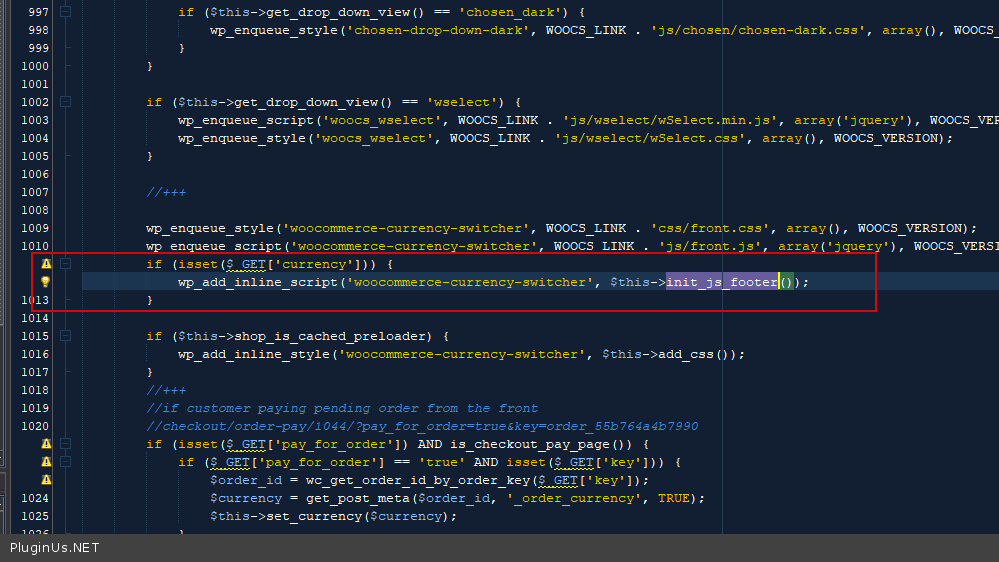Viewport: 999px width, 562px height.
Task: Click wp_add_inline_style function on line 1016
Action: 254,354
